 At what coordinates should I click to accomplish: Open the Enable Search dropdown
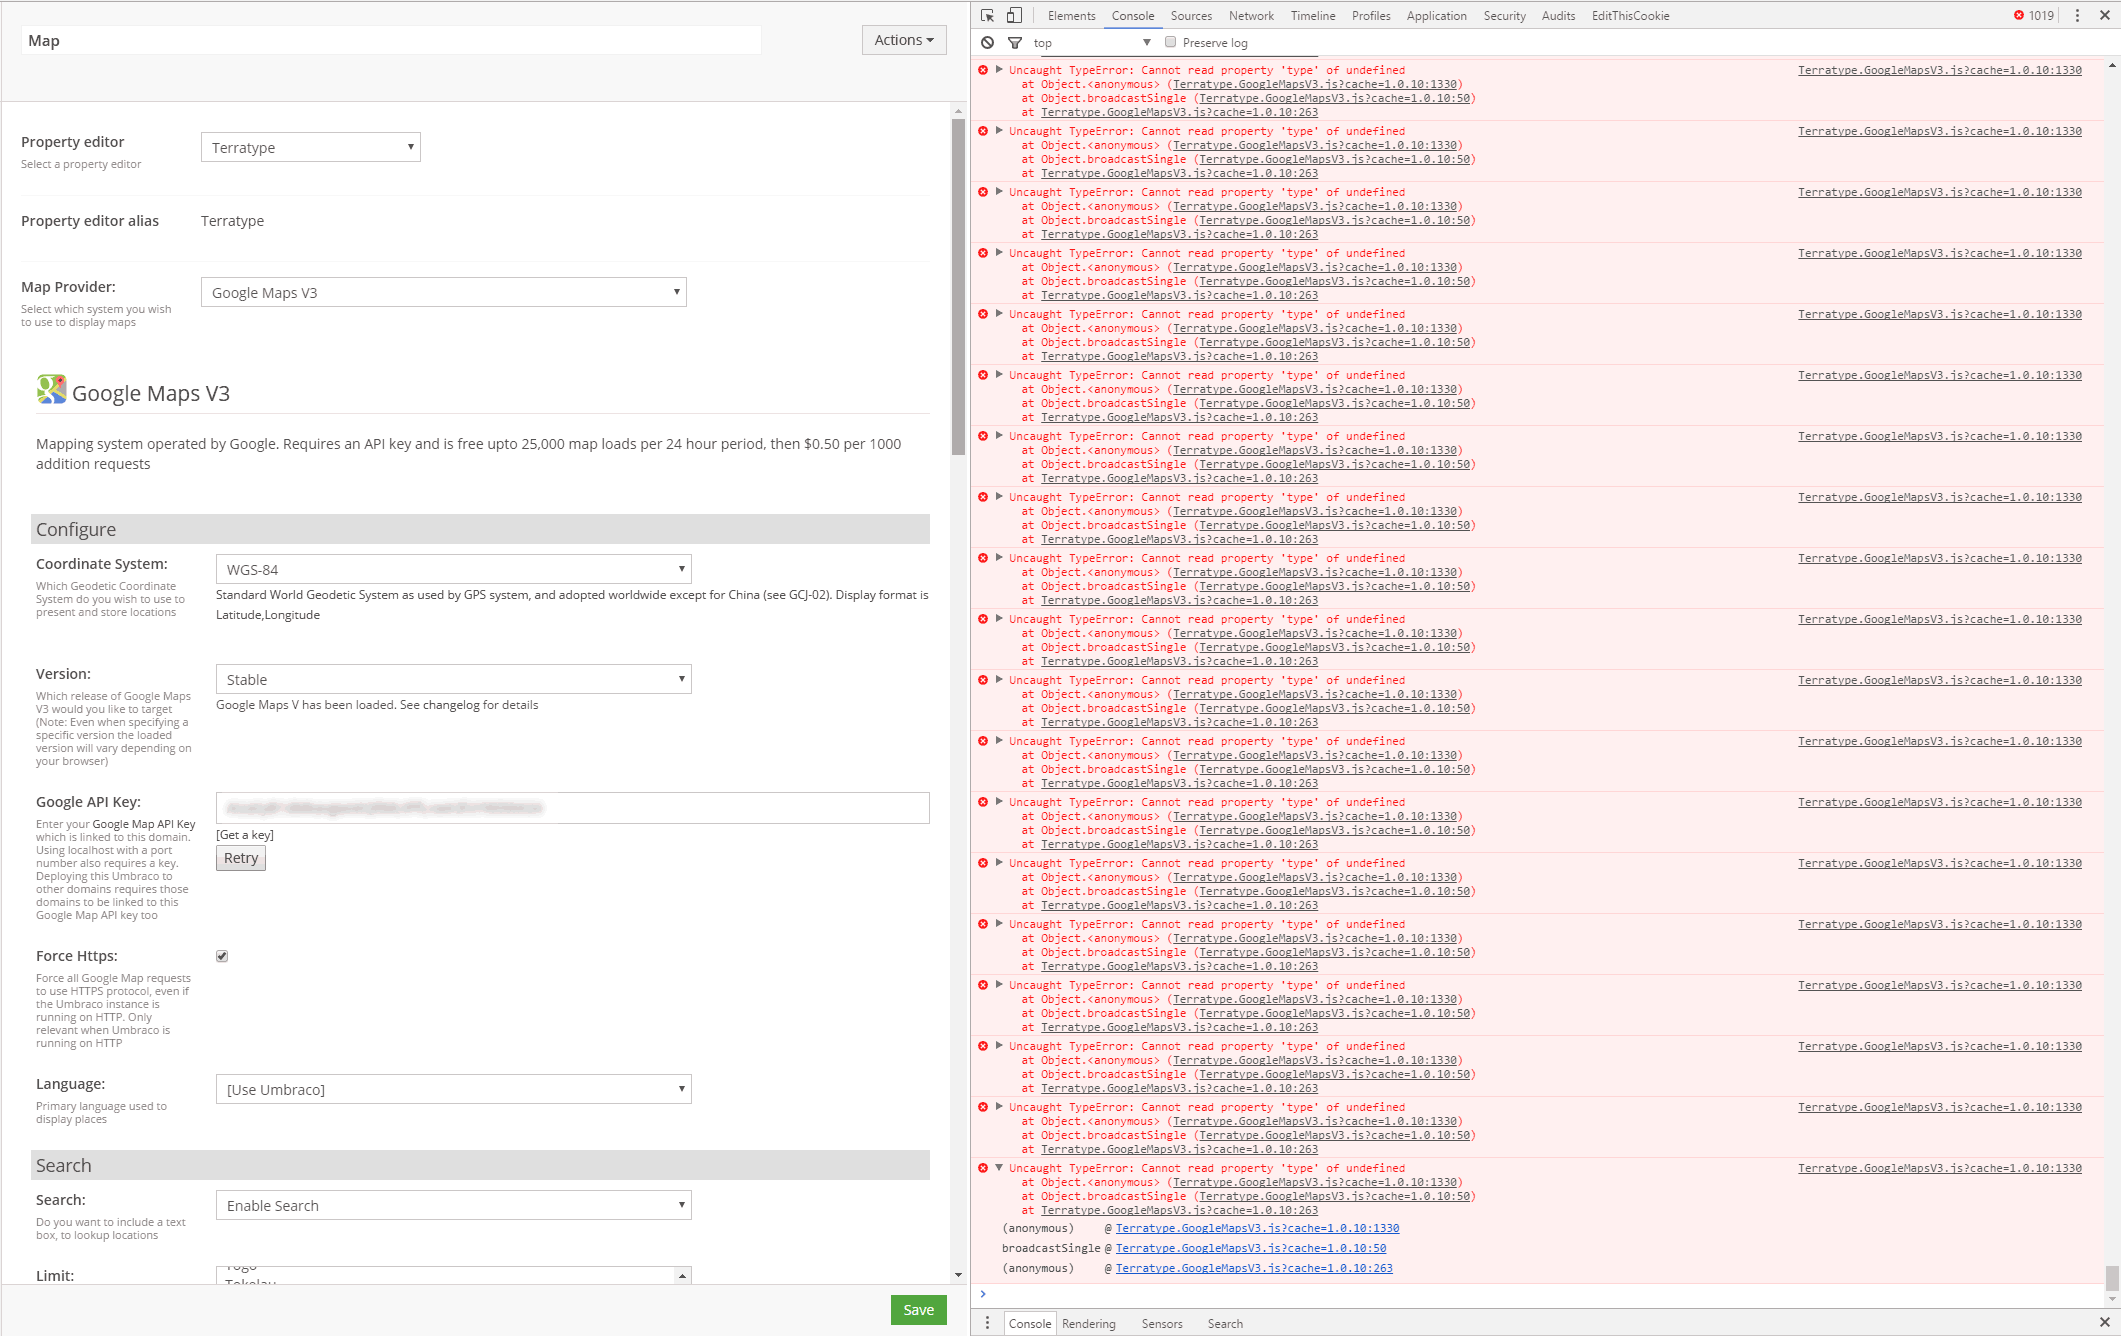[x=454, y=1205]
